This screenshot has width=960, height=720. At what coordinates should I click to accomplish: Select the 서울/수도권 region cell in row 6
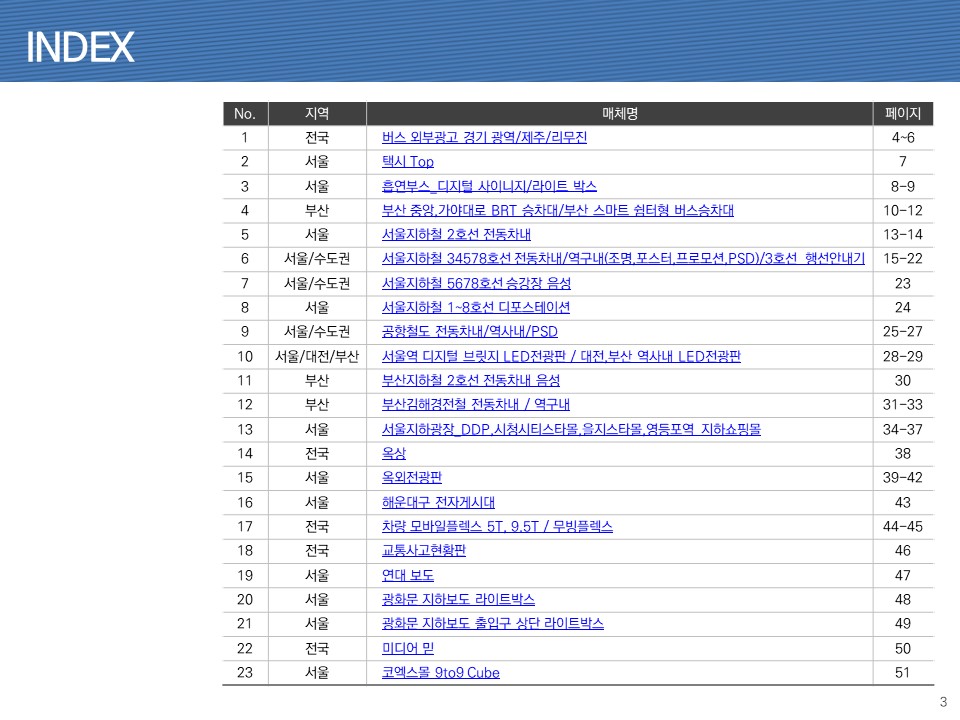click(317, 258)
